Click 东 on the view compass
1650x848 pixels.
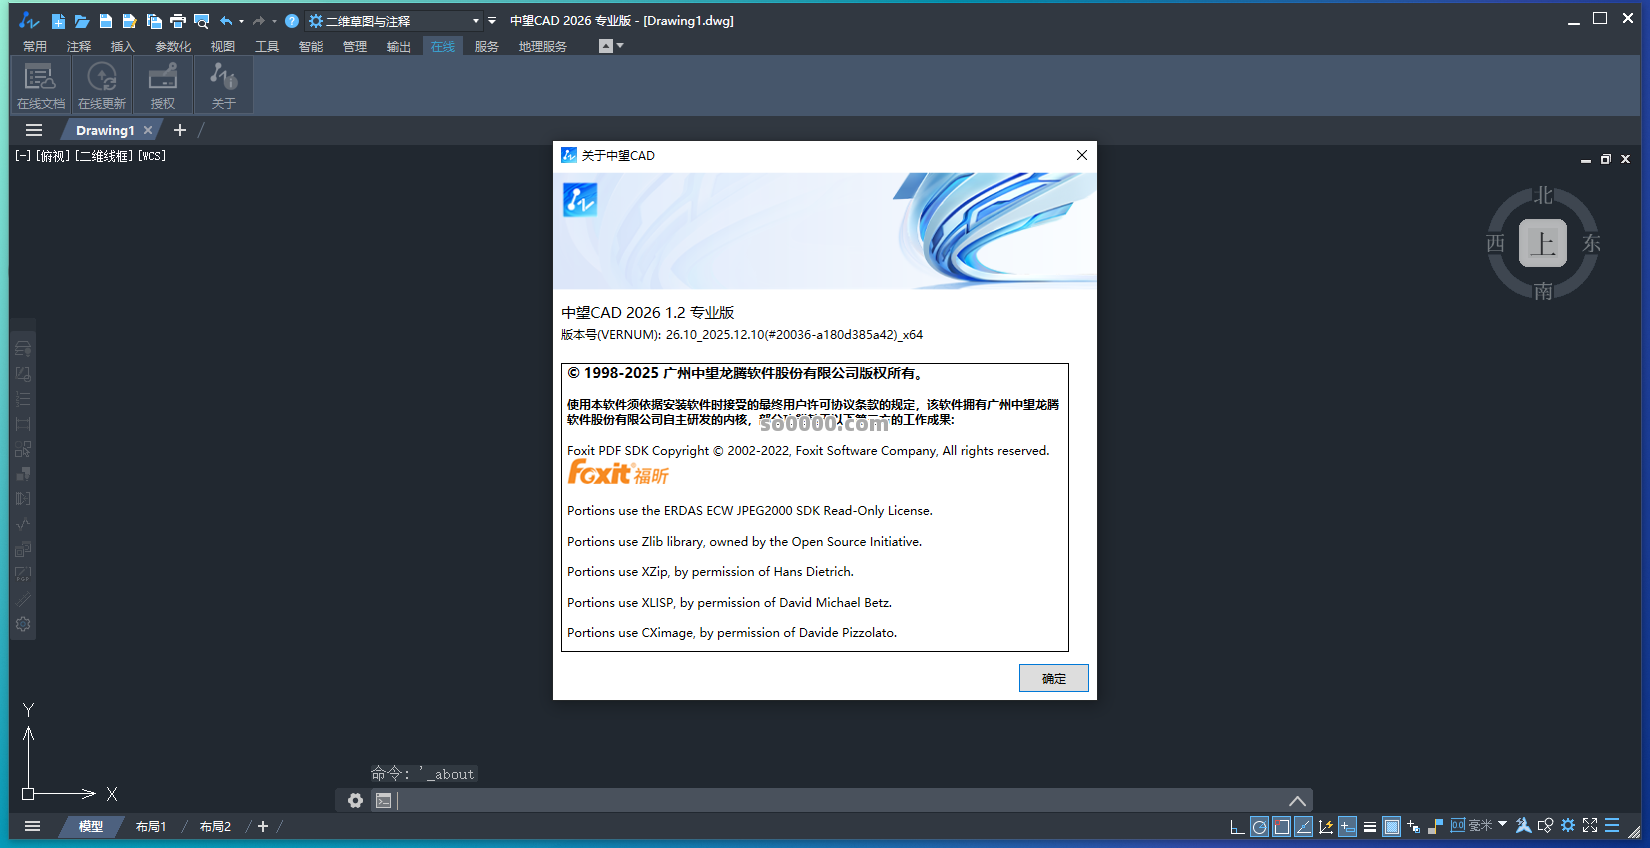1591,243
